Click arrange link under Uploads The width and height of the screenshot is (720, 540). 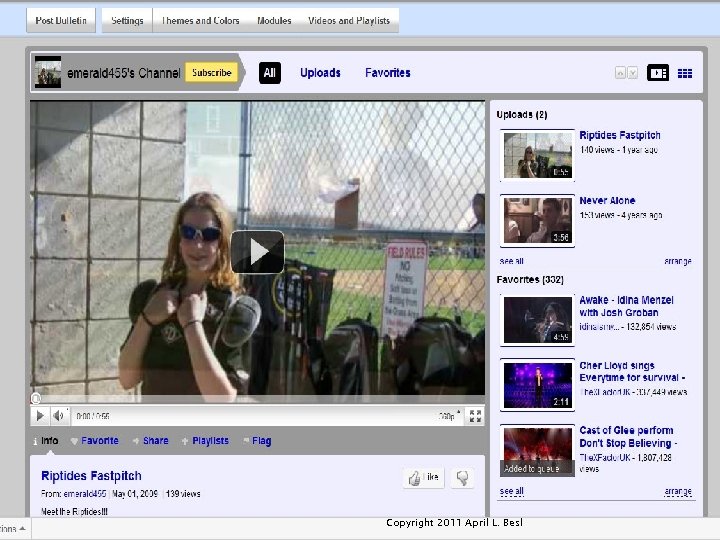pyautogui.click(x=678, y=261)
